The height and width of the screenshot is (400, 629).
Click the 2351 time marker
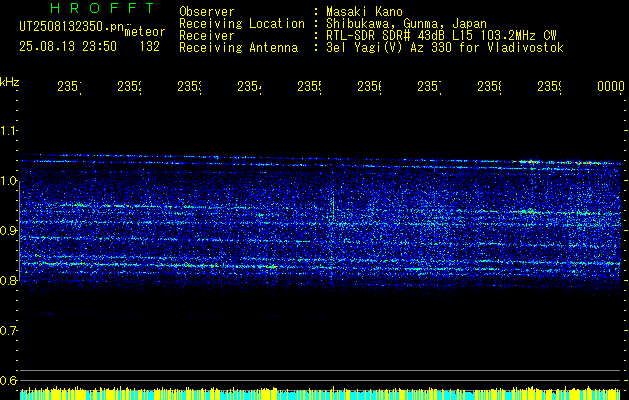pos(69,87)
